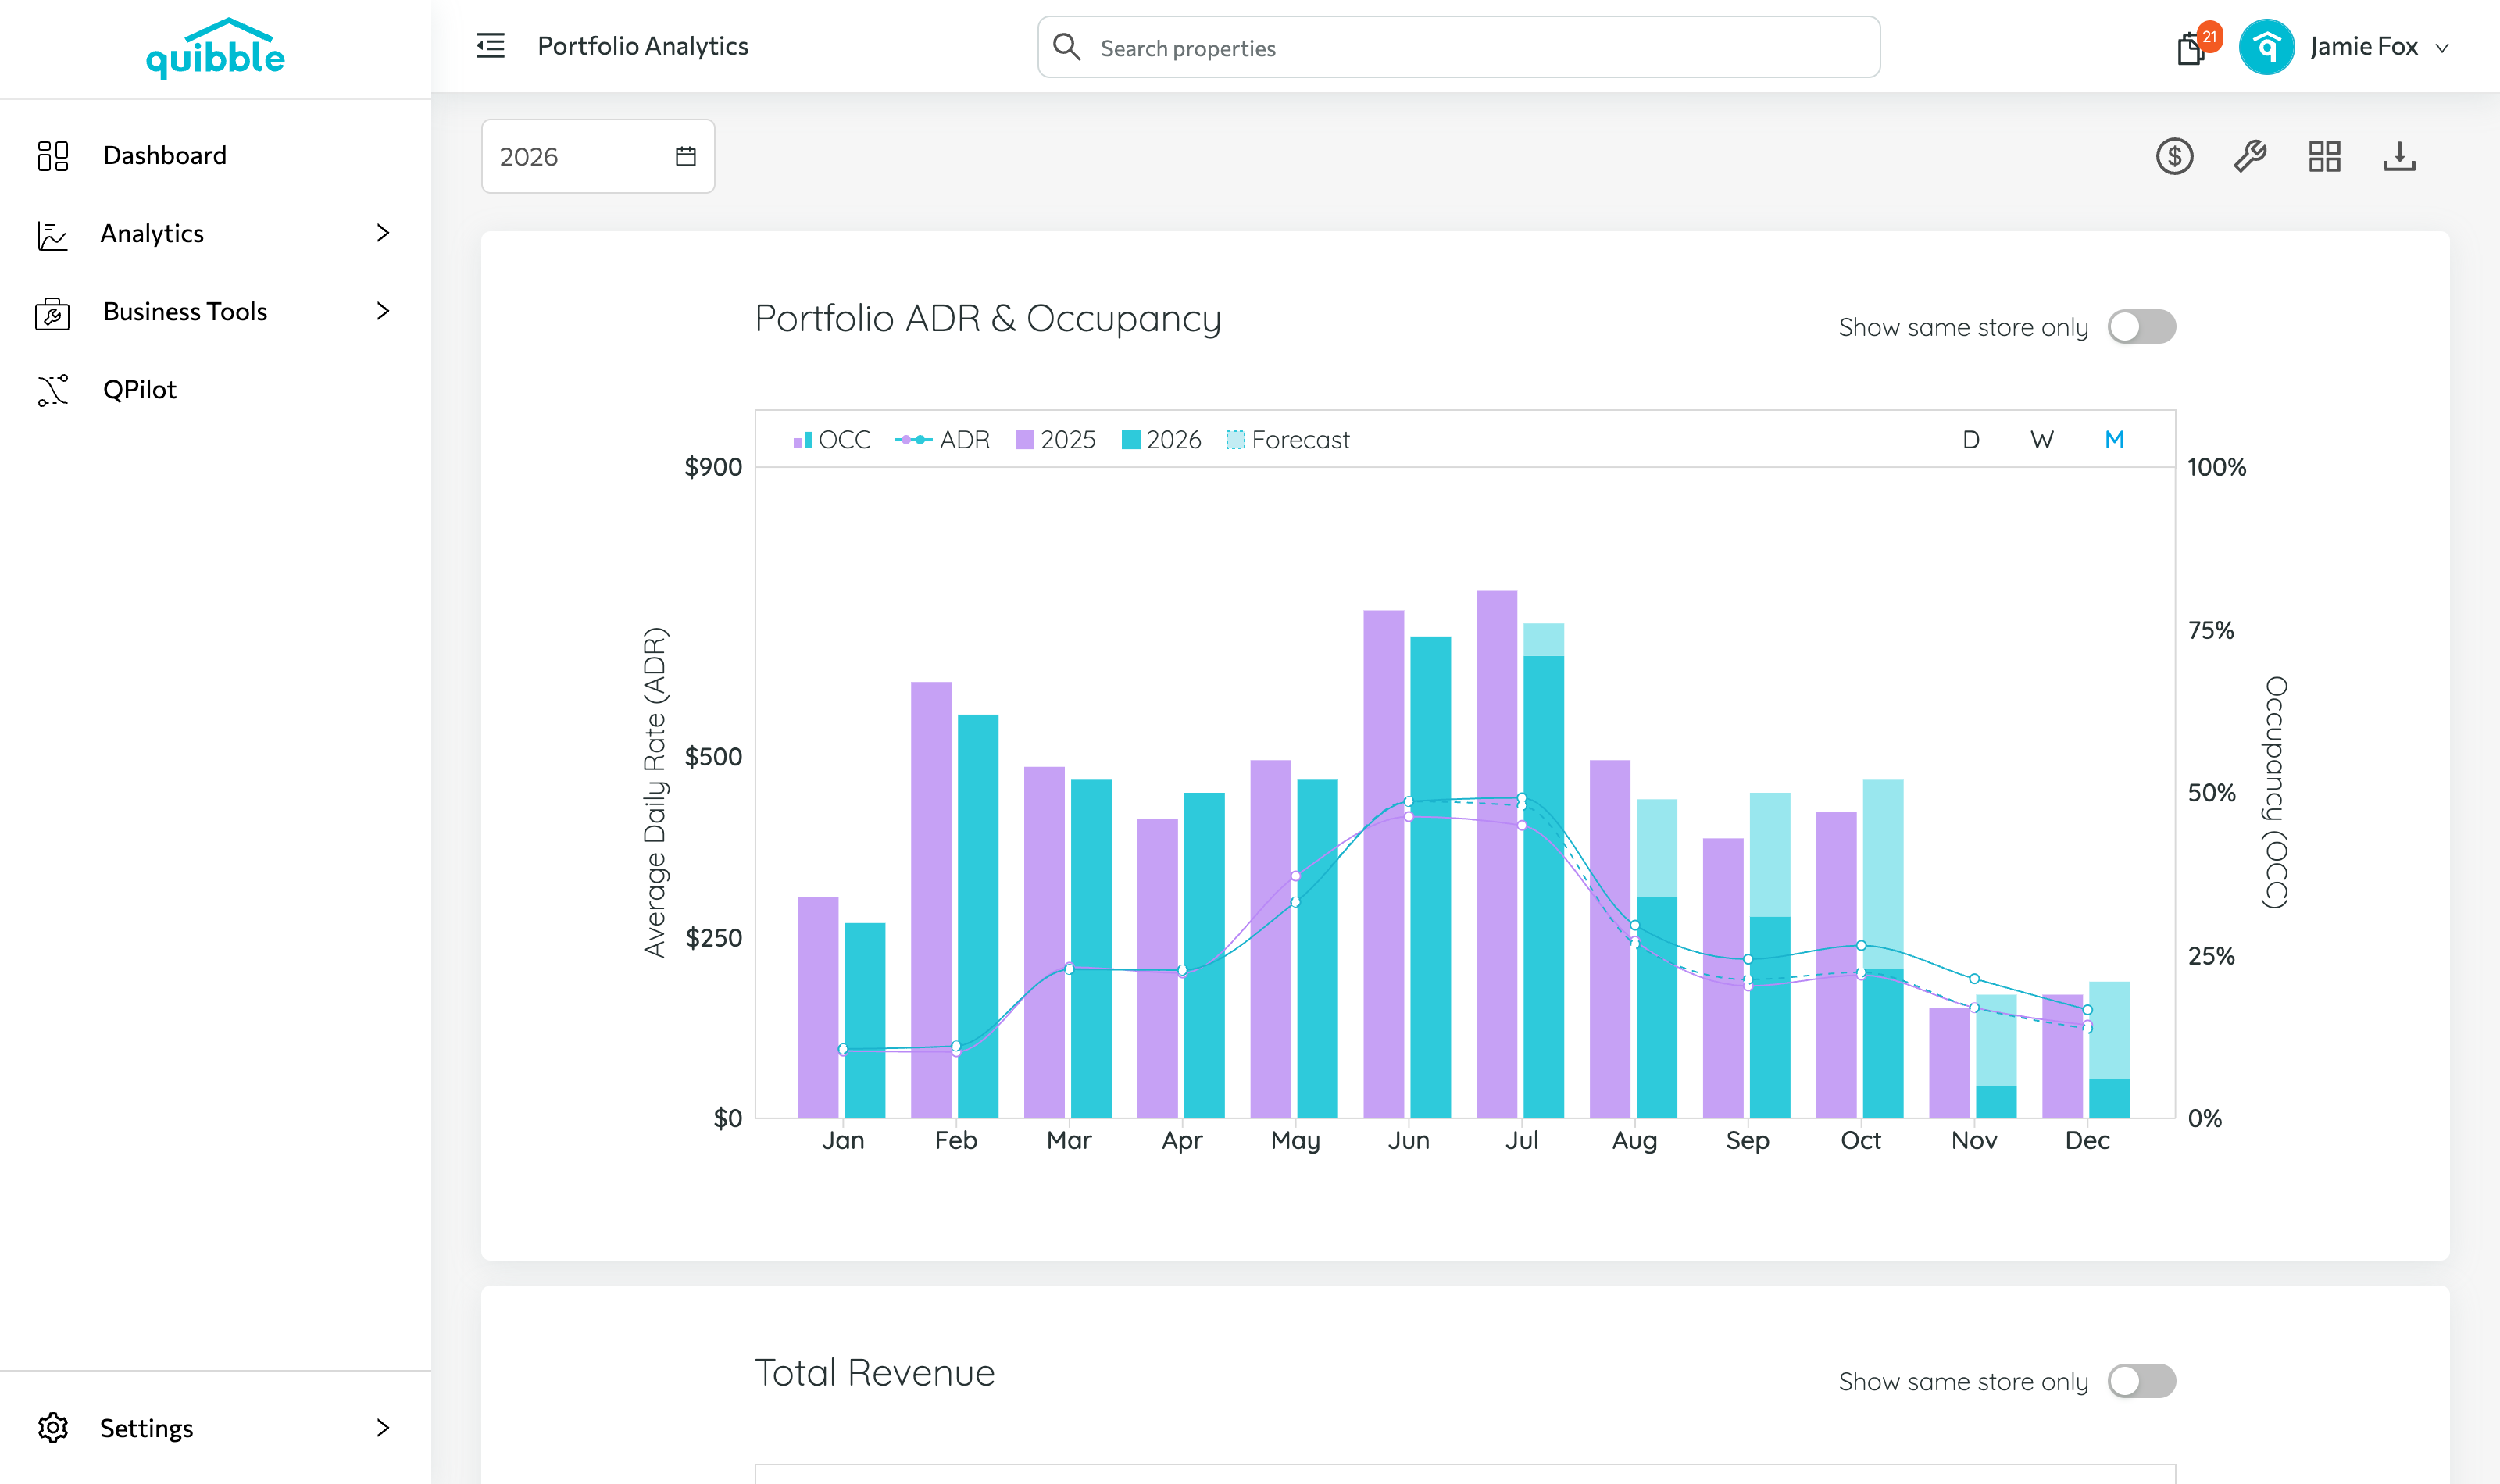Click the 2026 swatch in legend
Image resolution: width=2500 pixels, height=1484 pixels.
pyautogui.click(x=1131, y=440)
